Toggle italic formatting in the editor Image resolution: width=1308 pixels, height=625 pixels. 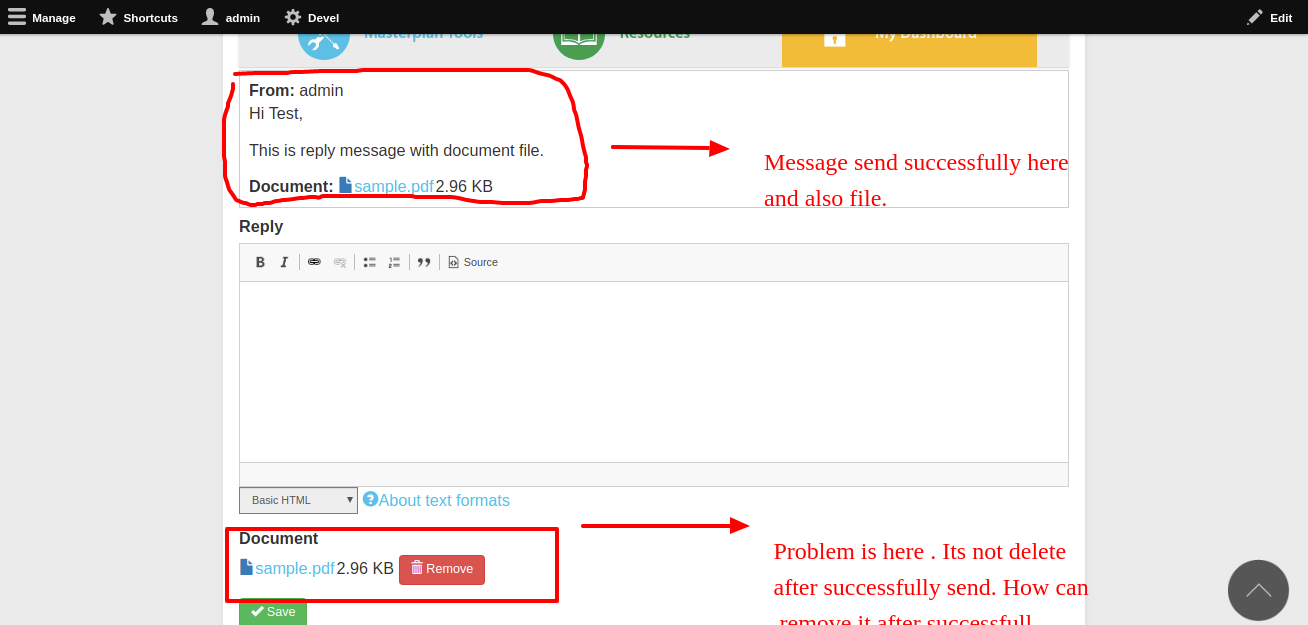pyautogui.click(x=284, y=261)
